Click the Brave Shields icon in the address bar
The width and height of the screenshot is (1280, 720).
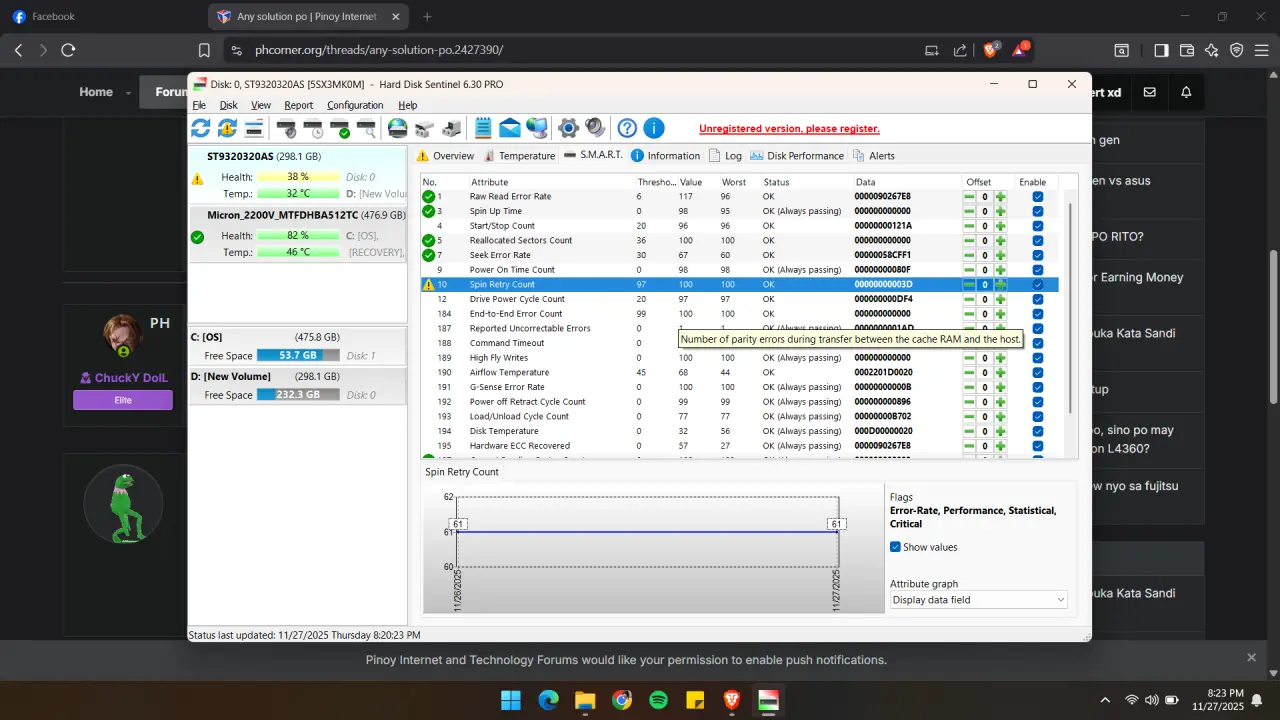991,50
